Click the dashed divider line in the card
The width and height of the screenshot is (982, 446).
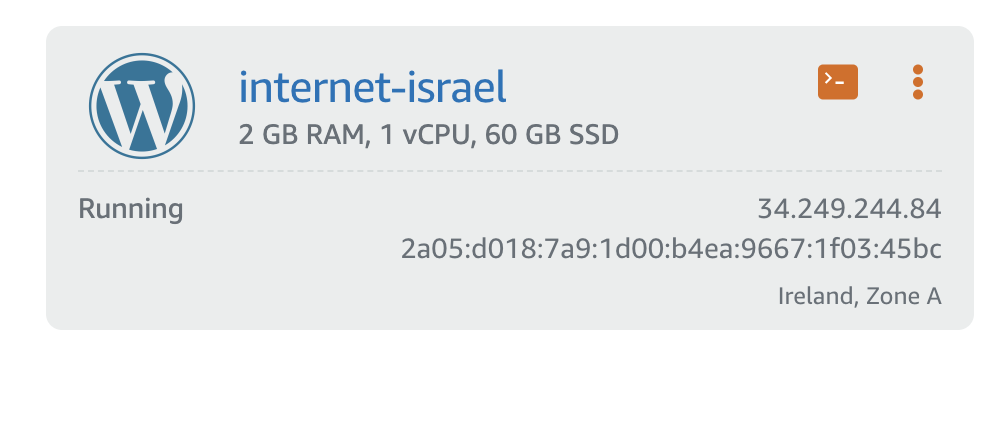click(x=510, y=170)
